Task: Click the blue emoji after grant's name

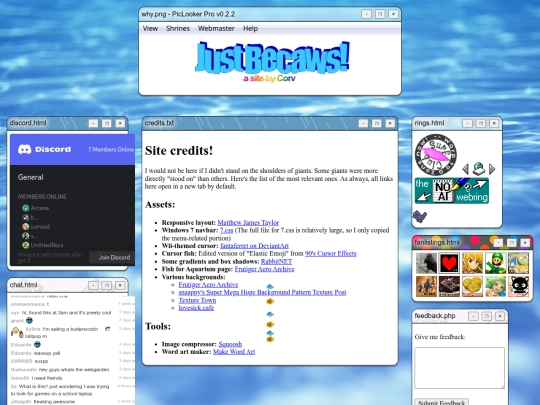Action: click(29, 321)
